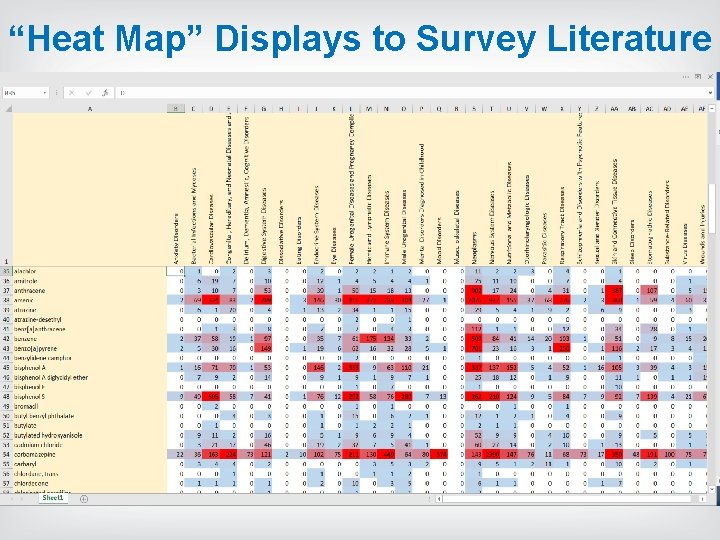Select the 'atrazine-desethyl' cell
Viewport: 720px width, 540px height.
tap(90, 320)
